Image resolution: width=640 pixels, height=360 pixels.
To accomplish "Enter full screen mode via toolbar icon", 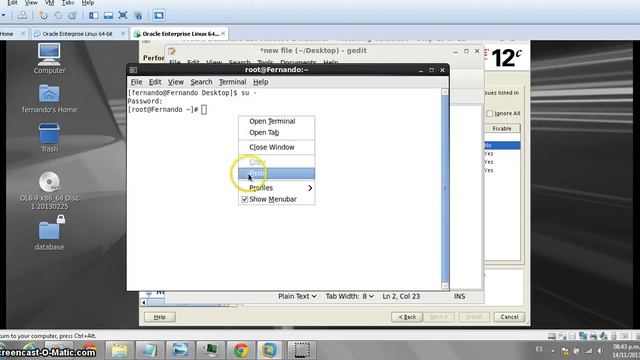I will point(122,16).
